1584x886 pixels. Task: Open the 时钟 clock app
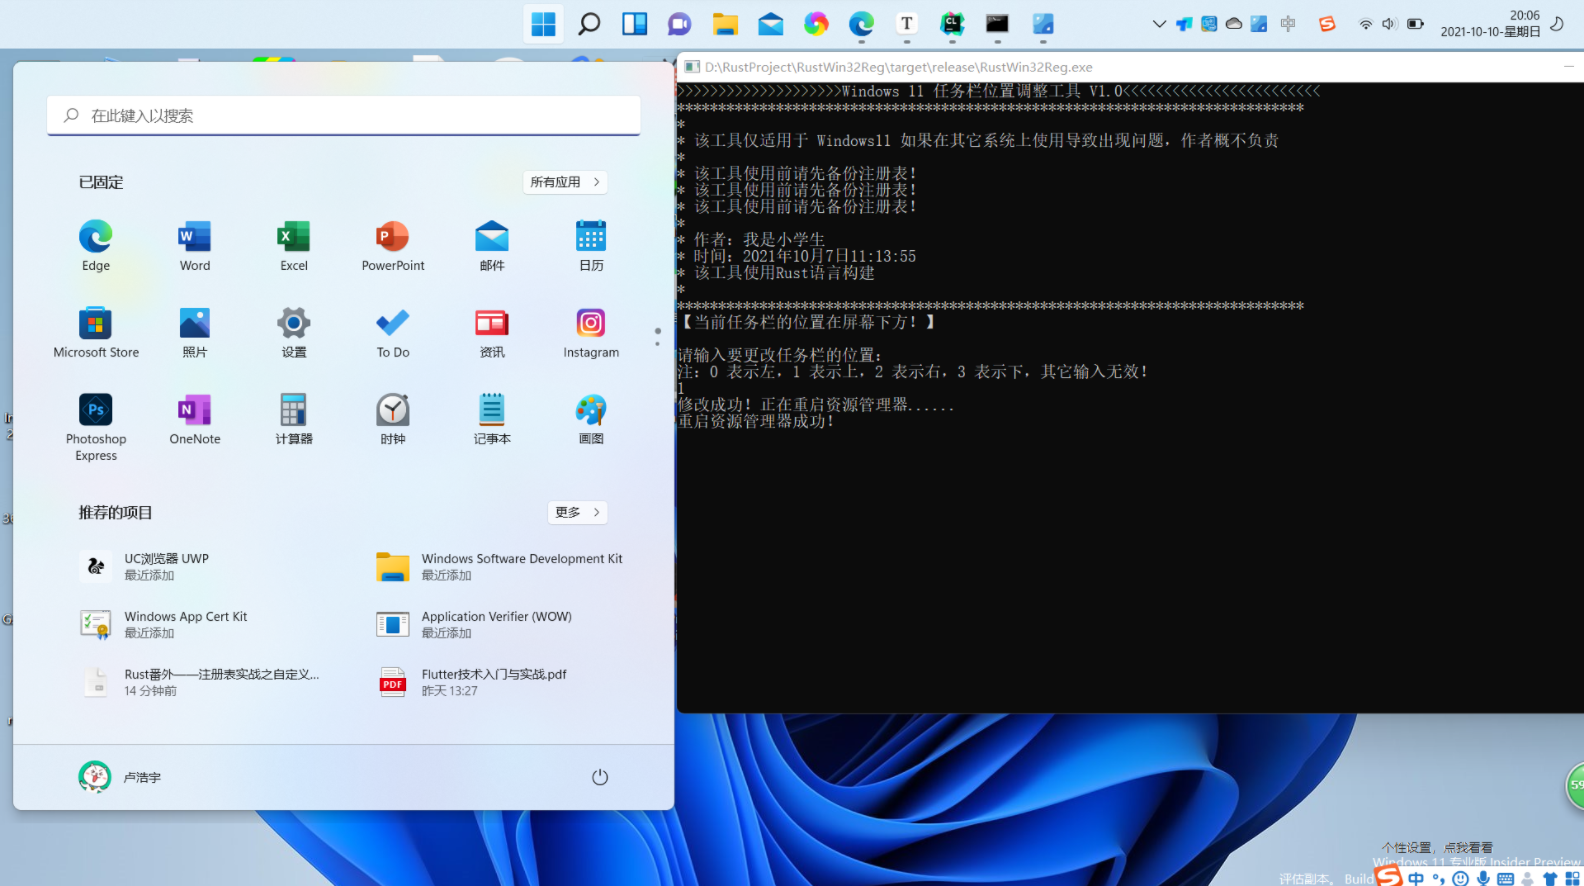[393, 420]
